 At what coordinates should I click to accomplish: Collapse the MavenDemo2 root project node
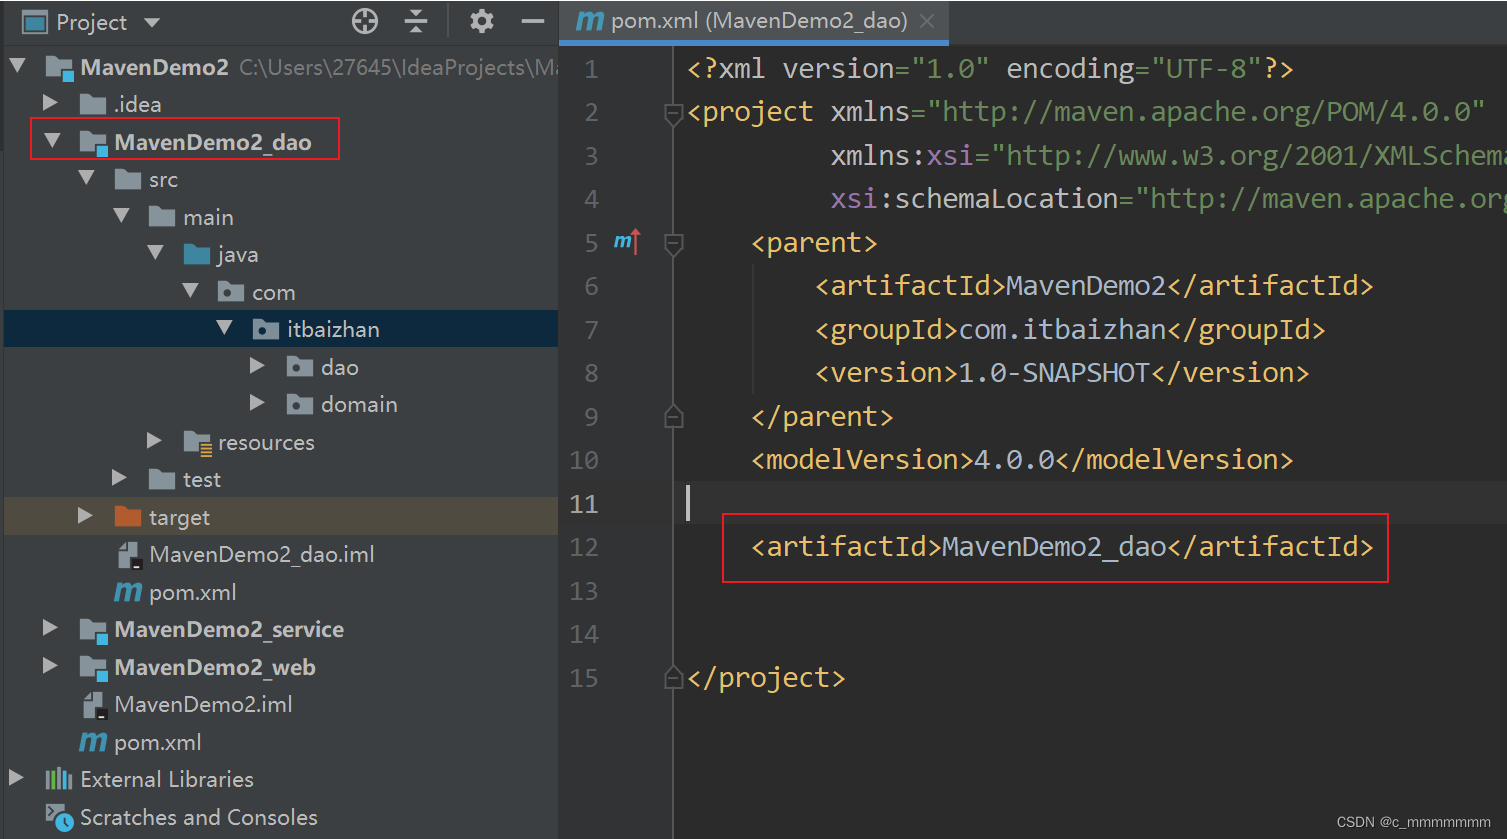(x=17, y=66)
